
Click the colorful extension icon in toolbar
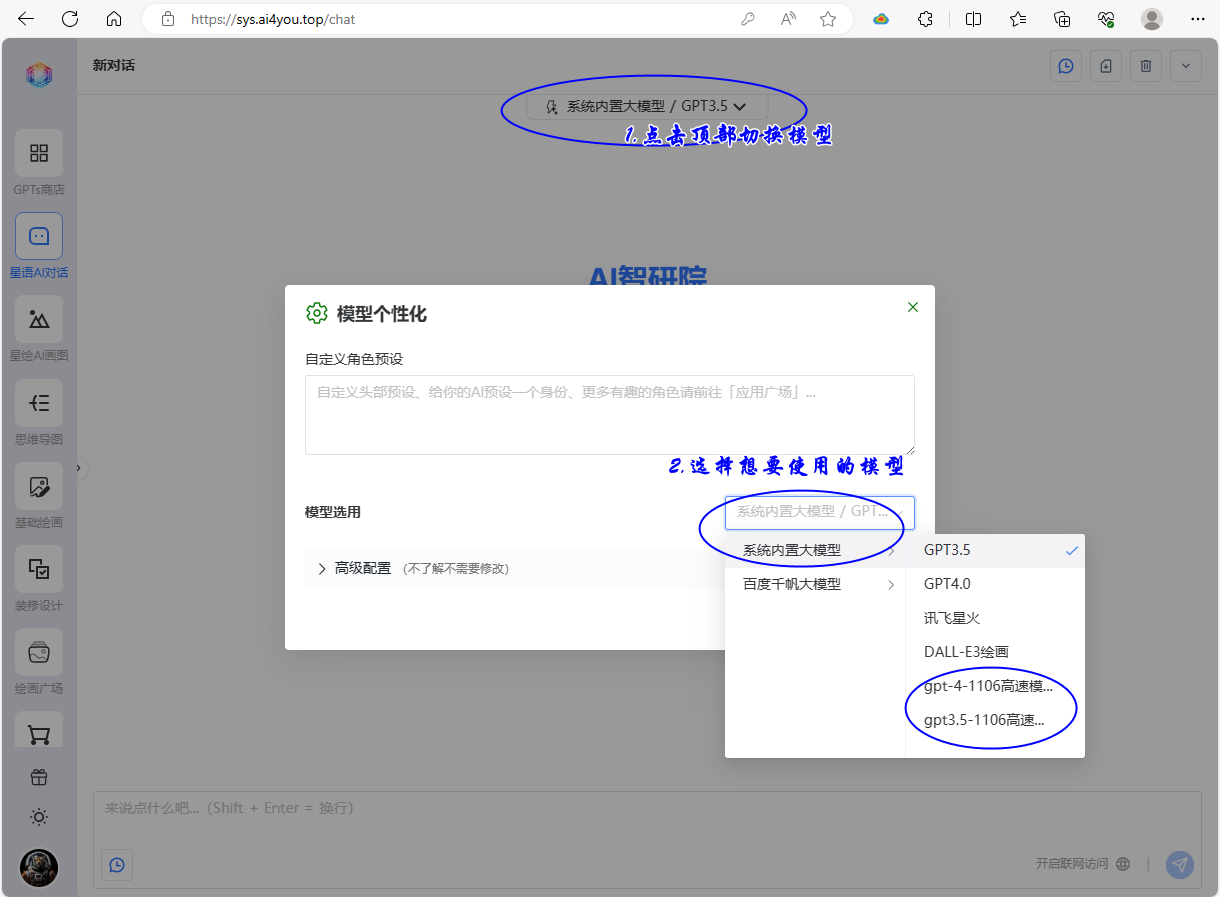tap(881, 19)
